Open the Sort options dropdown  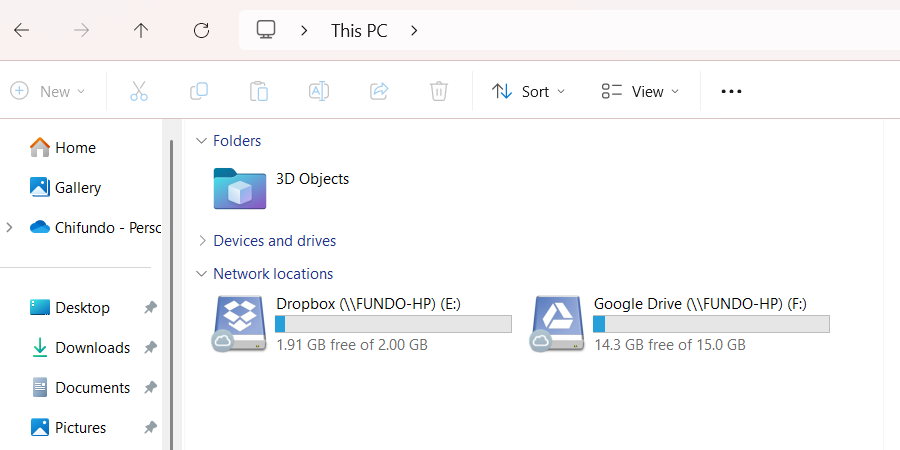529,91
